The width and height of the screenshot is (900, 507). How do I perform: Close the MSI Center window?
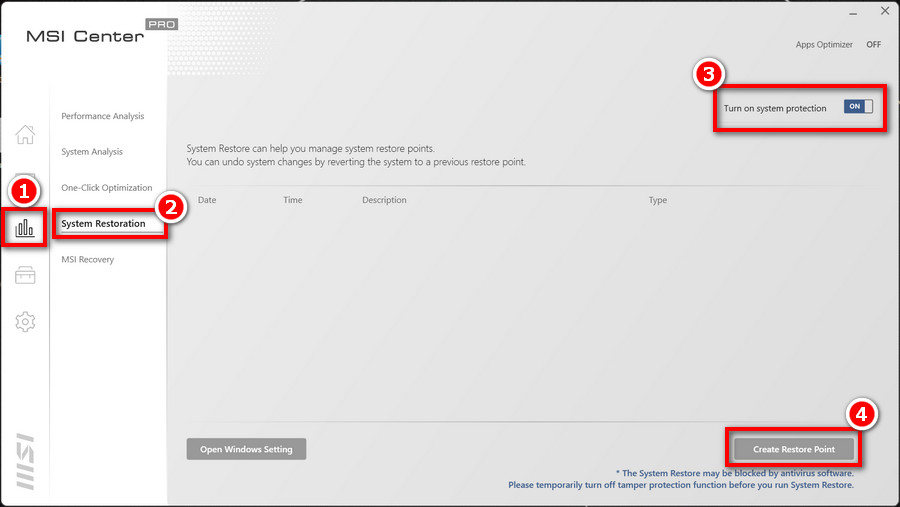click(885, 11)
